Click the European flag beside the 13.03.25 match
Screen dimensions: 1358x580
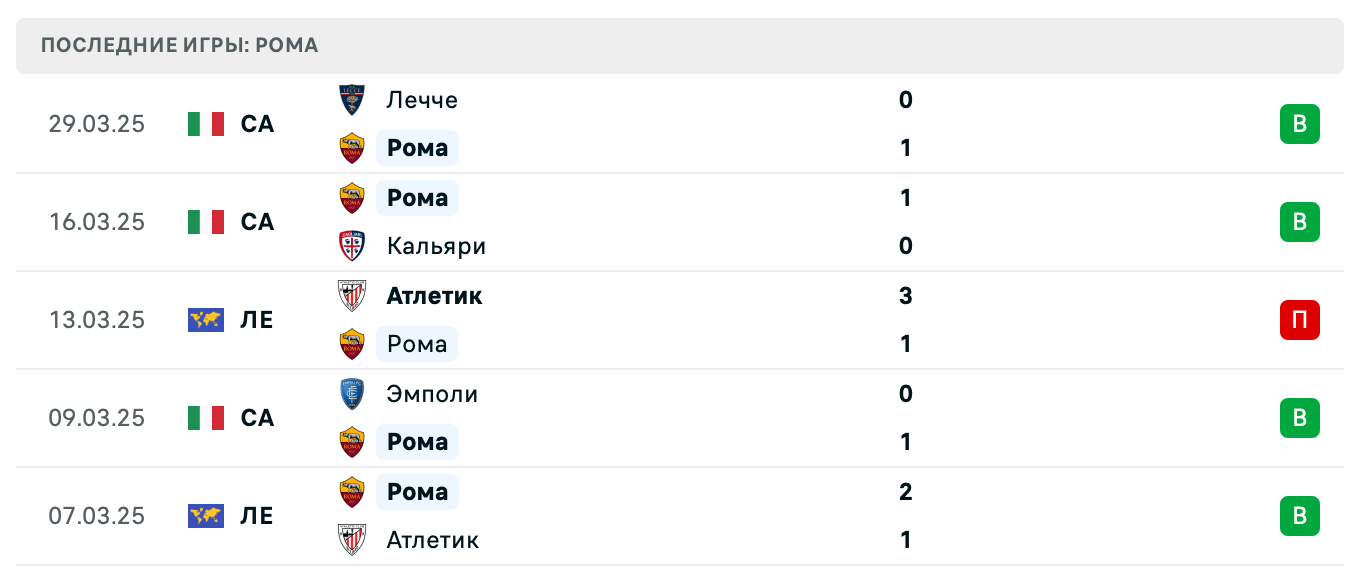pyautogui.click(x=205, y=320)
